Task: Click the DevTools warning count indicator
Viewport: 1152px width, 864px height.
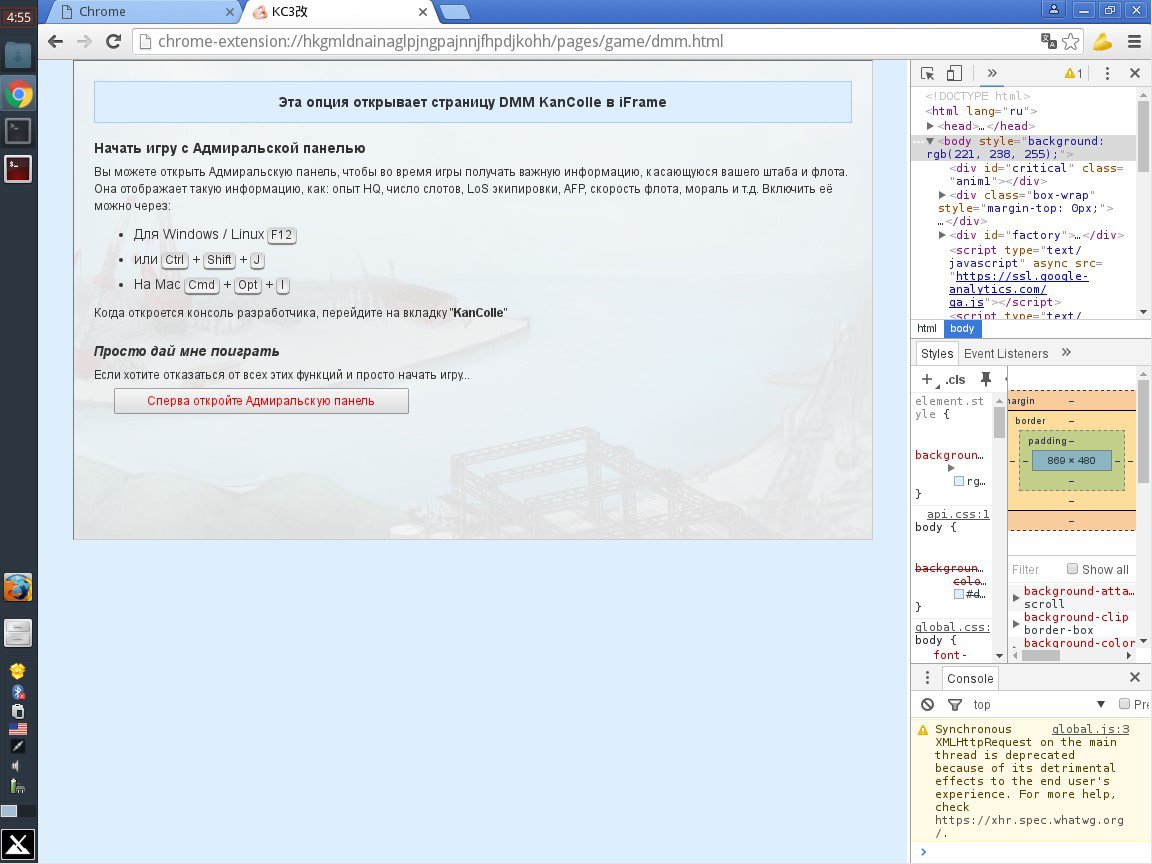Action: point(1073,73)
